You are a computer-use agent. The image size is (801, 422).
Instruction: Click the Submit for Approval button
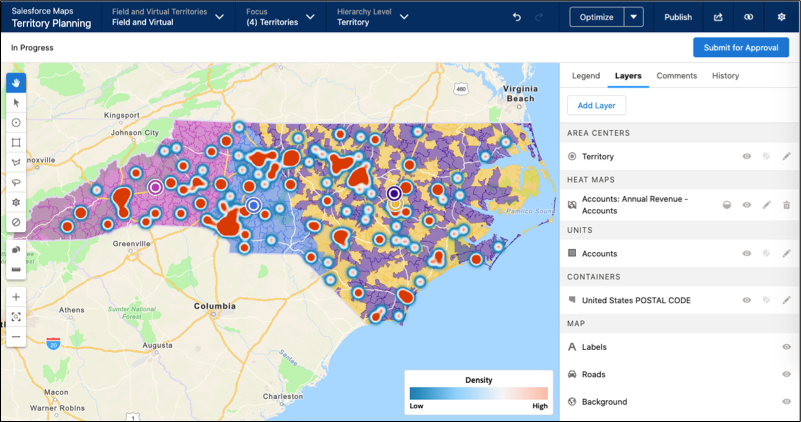[740, 47]
